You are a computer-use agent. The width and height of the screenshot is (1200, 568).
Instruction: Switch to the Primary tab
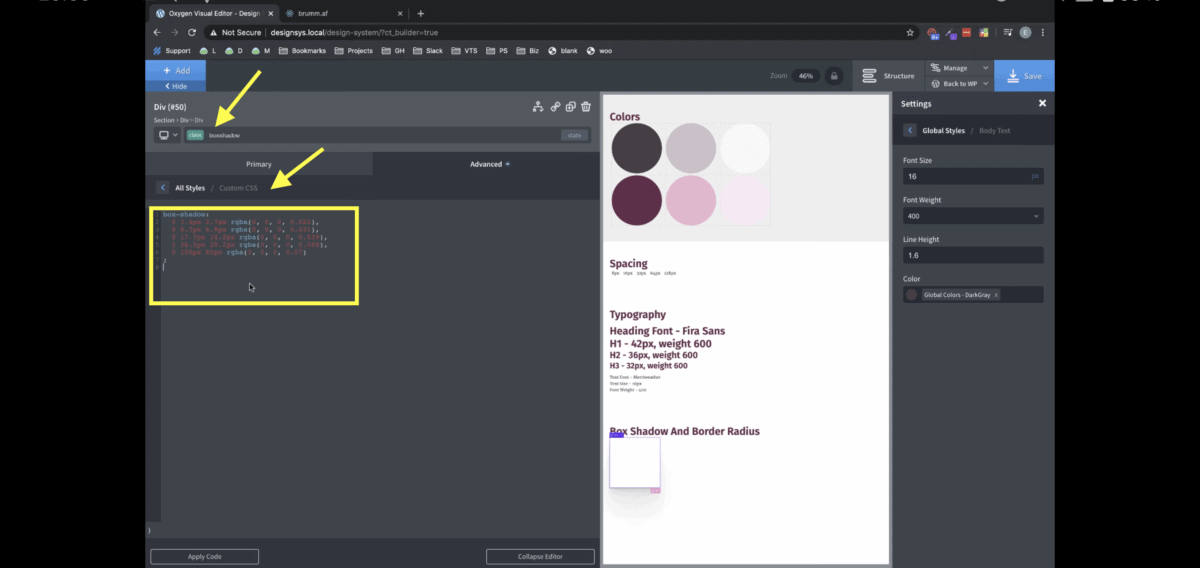click(x=259, y=164)
